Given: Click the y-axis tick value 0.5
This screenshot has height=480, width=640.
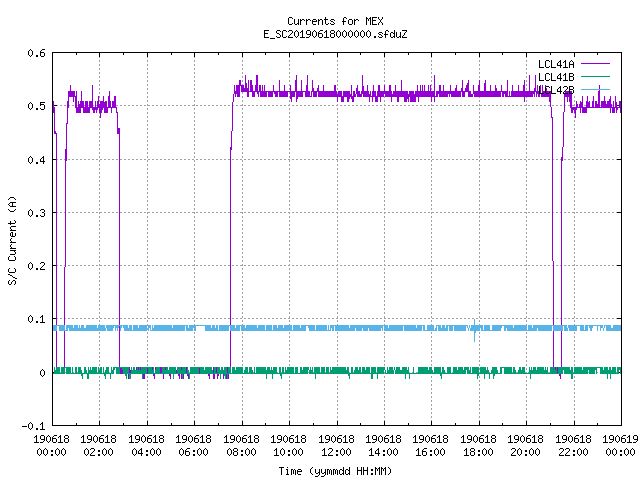Looking at the screenshot, I should [36, 106].
